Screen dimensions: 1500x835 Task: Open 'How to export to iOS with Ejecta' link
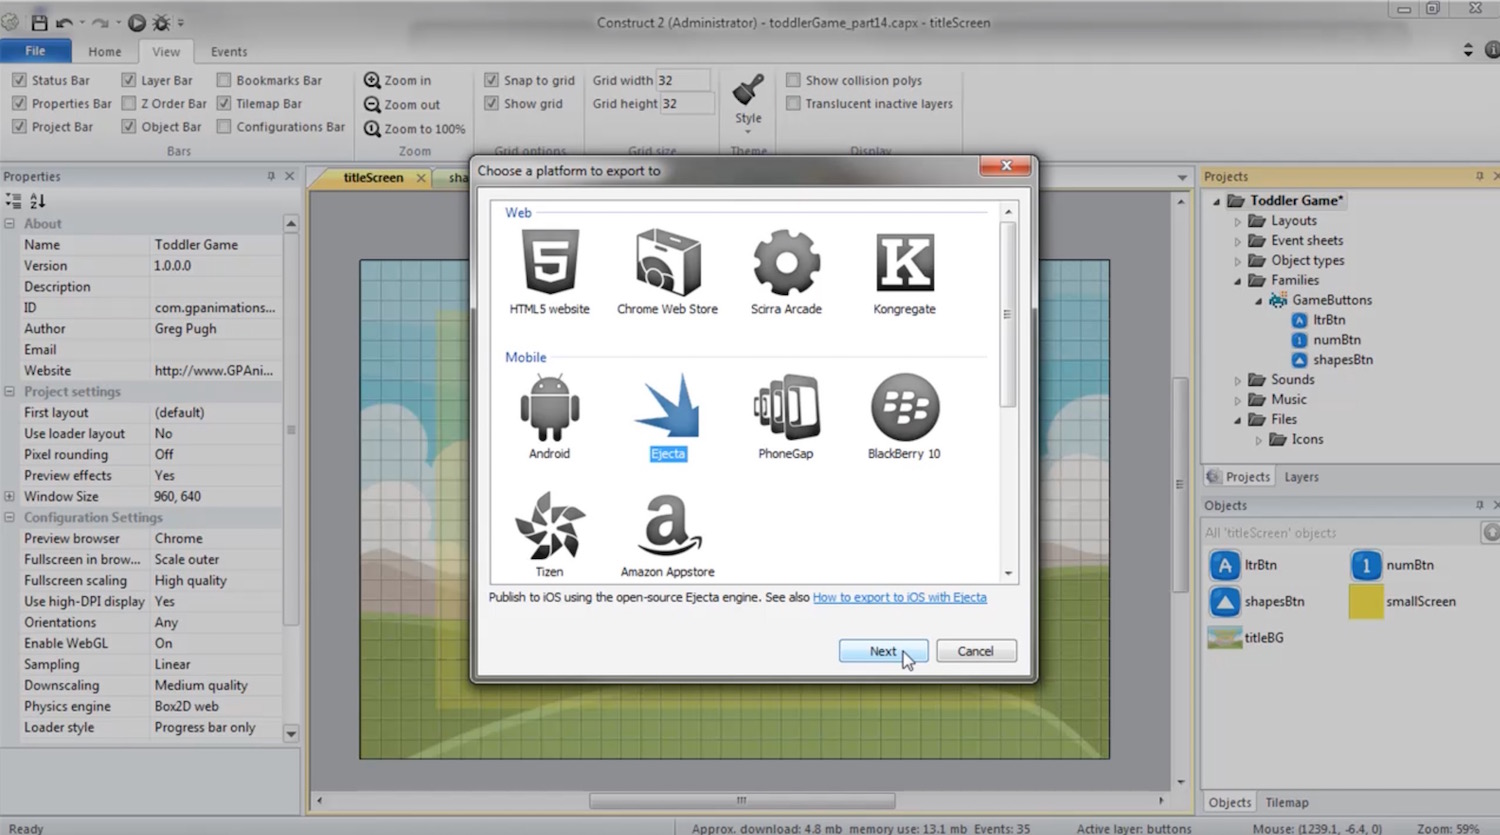pyautogui.click(x=899, y=597)
